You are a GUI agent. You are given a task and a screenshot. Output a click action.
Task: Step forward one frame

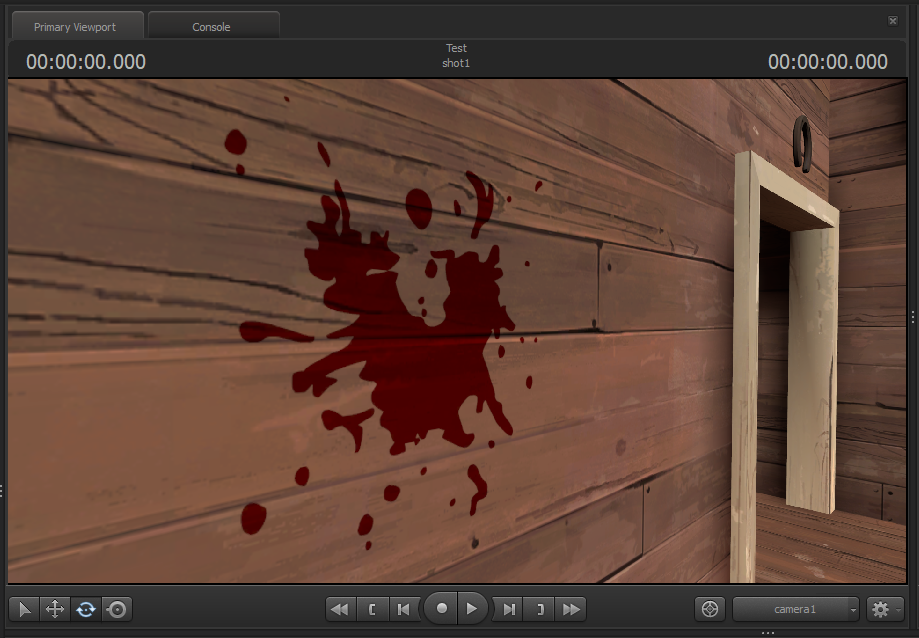[x=509, y=609]
